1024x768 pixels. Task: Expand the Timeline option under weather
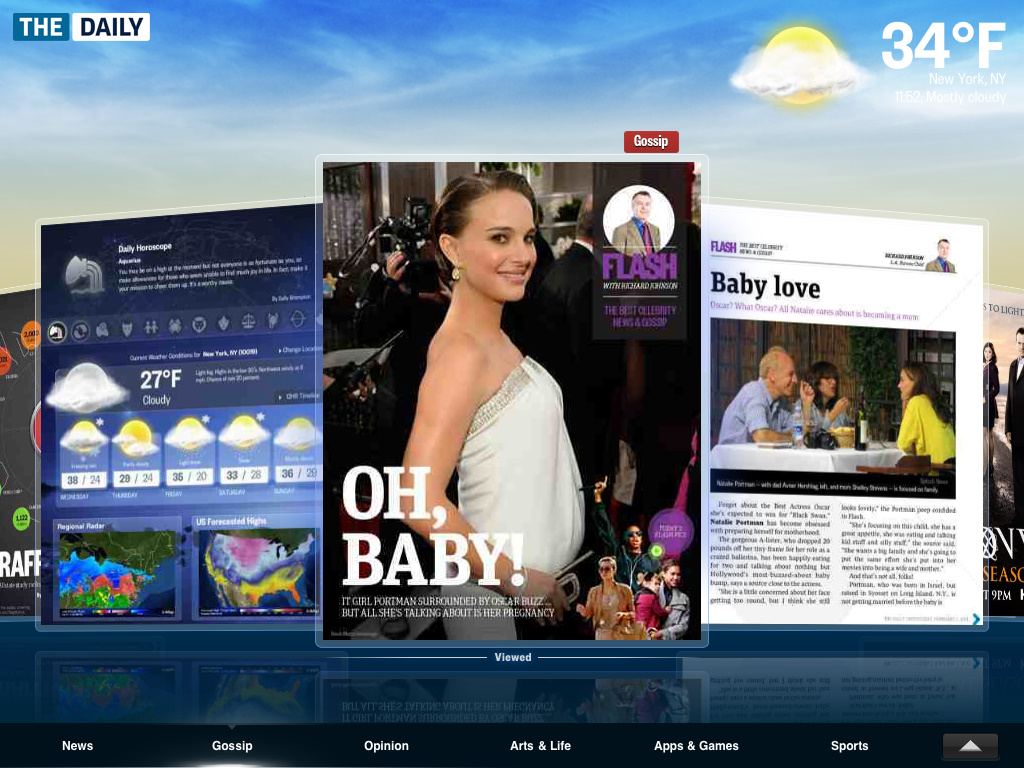pyautogui.click(x=298, y=396)
